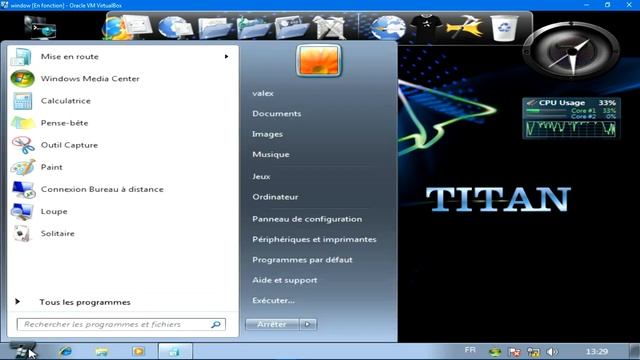The image size is (640, 360).
Task: Click the CPU Usage gadget graph
Action: click(571, 128)
